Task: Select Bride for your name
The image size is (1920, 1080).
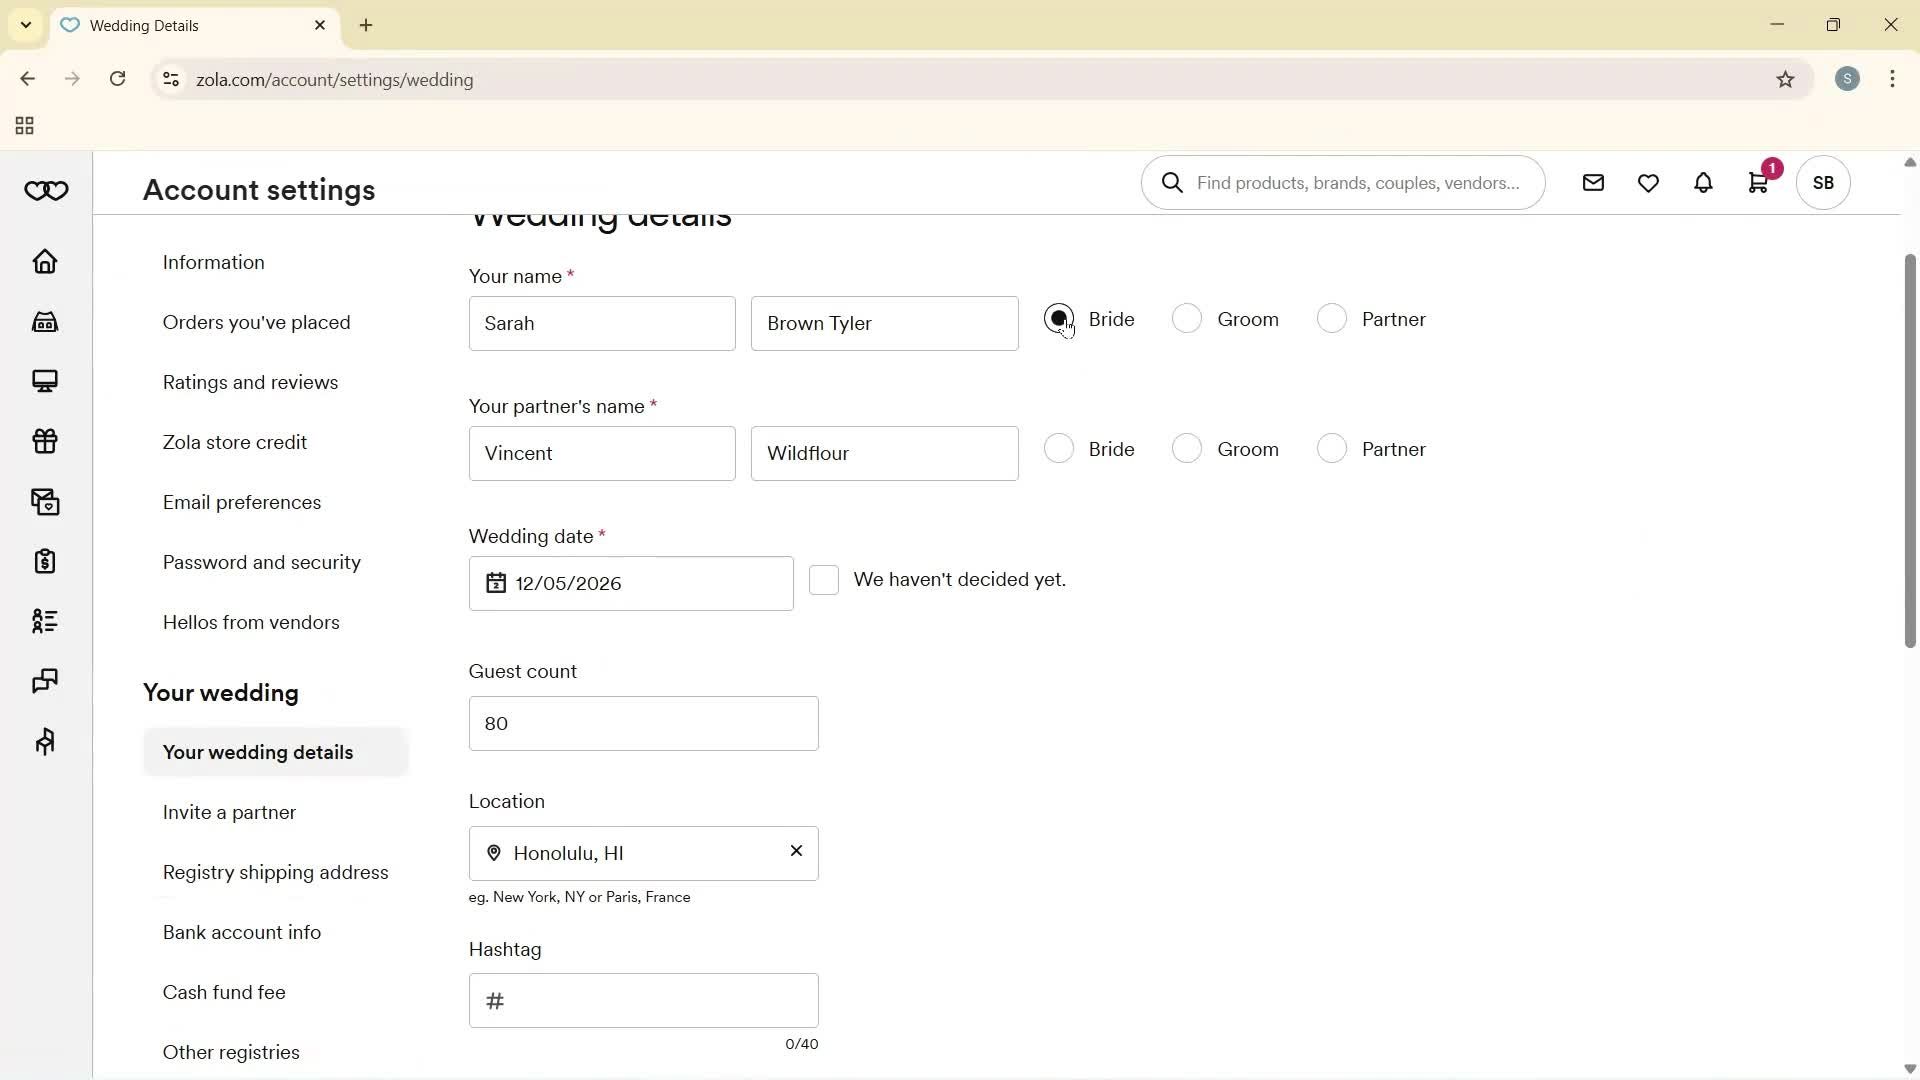Action: pyautogui.click(x=1059, y=319)
